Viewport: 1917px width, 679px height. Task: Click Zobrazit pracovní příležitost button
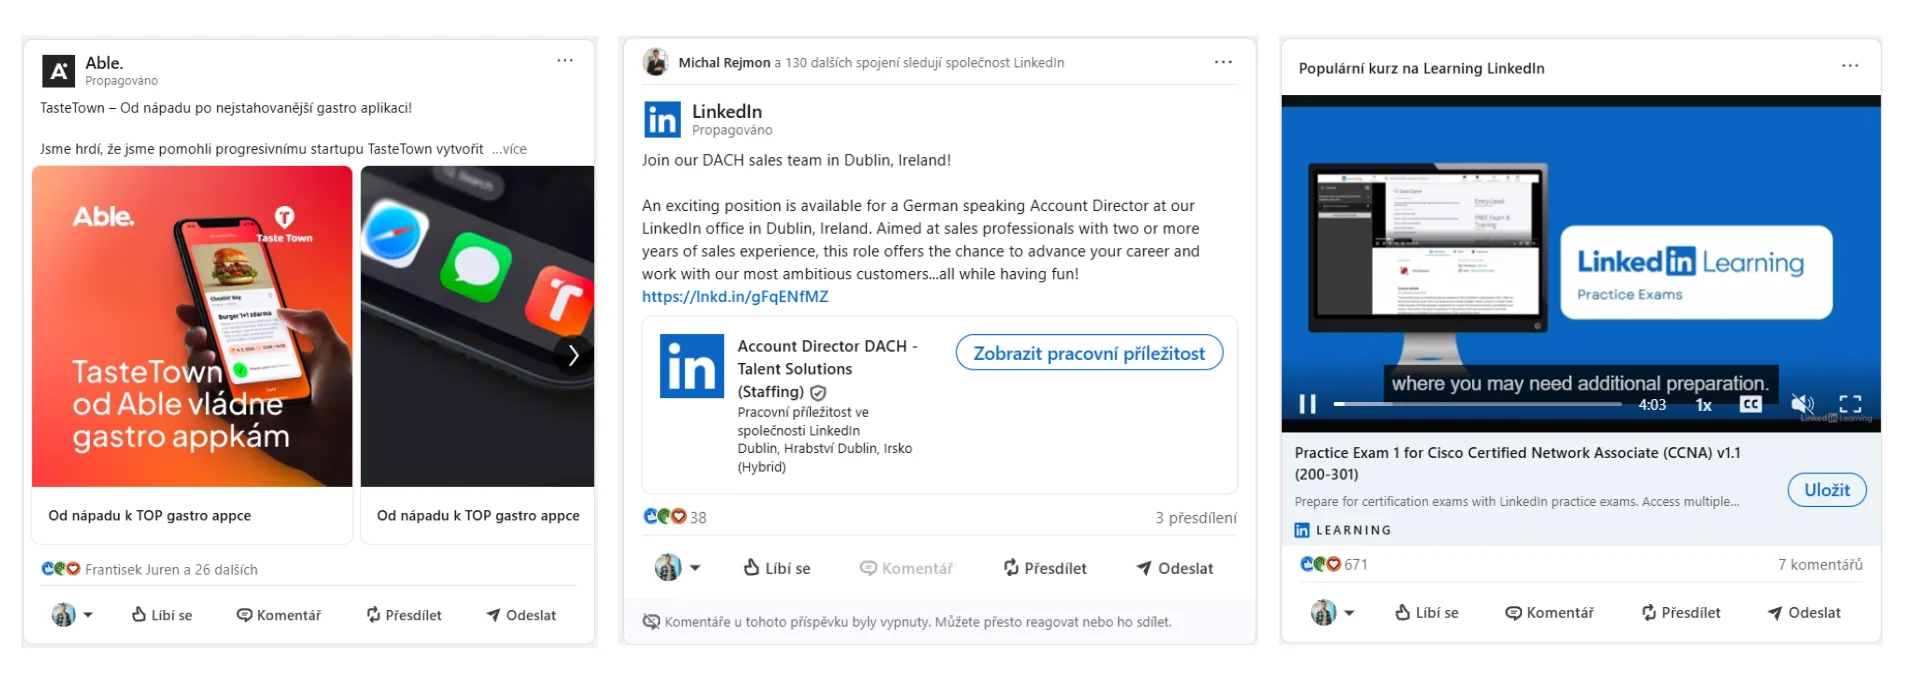click(1088, 353)
